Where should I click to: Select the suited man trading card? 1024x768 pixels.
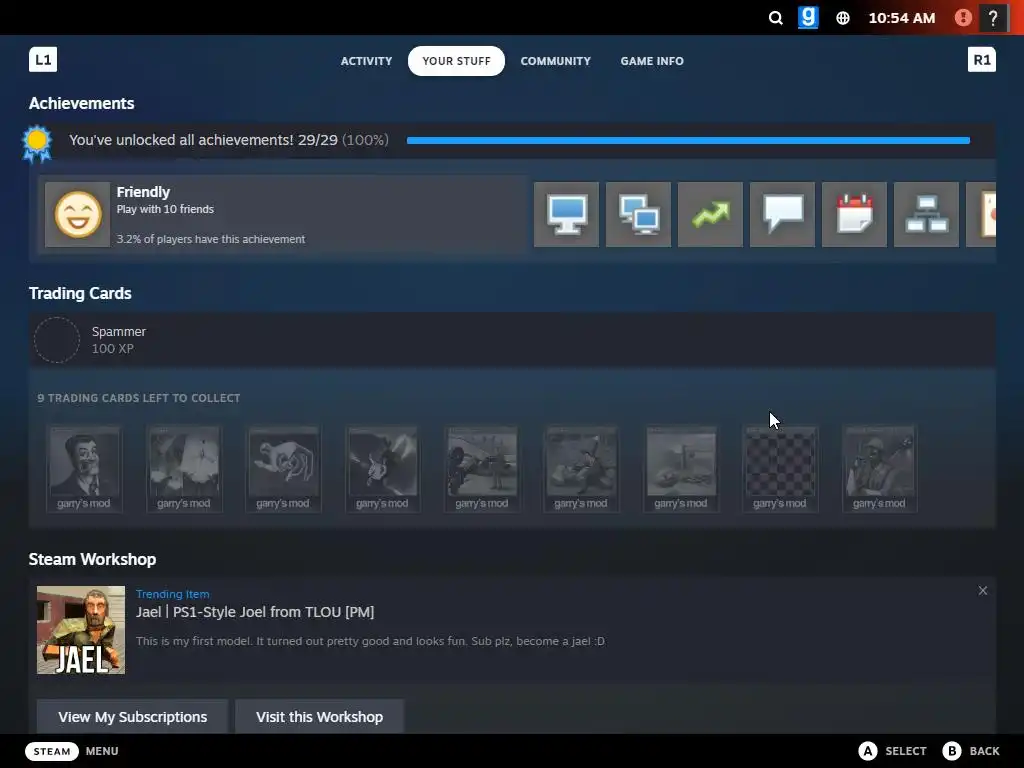[84, 469]
